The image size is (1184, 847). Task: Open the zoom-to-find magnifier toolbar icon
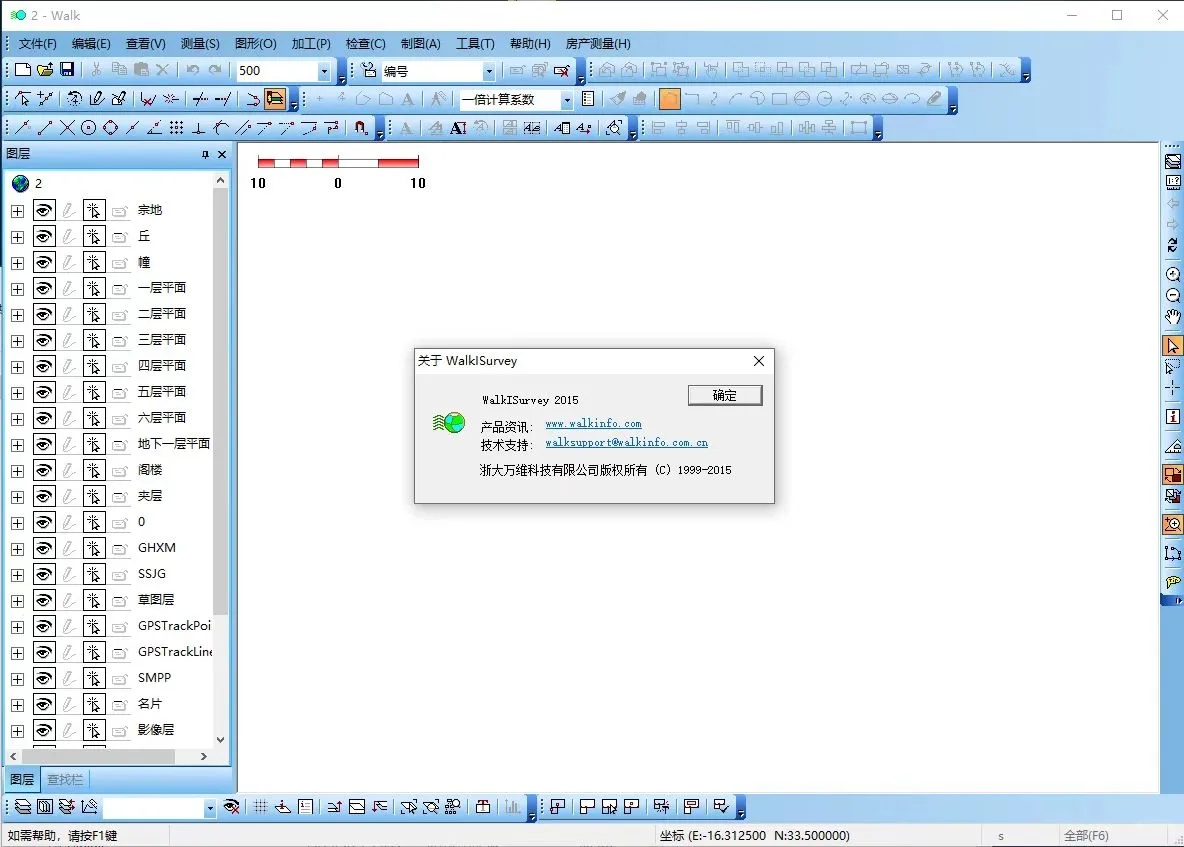[614, 128]
